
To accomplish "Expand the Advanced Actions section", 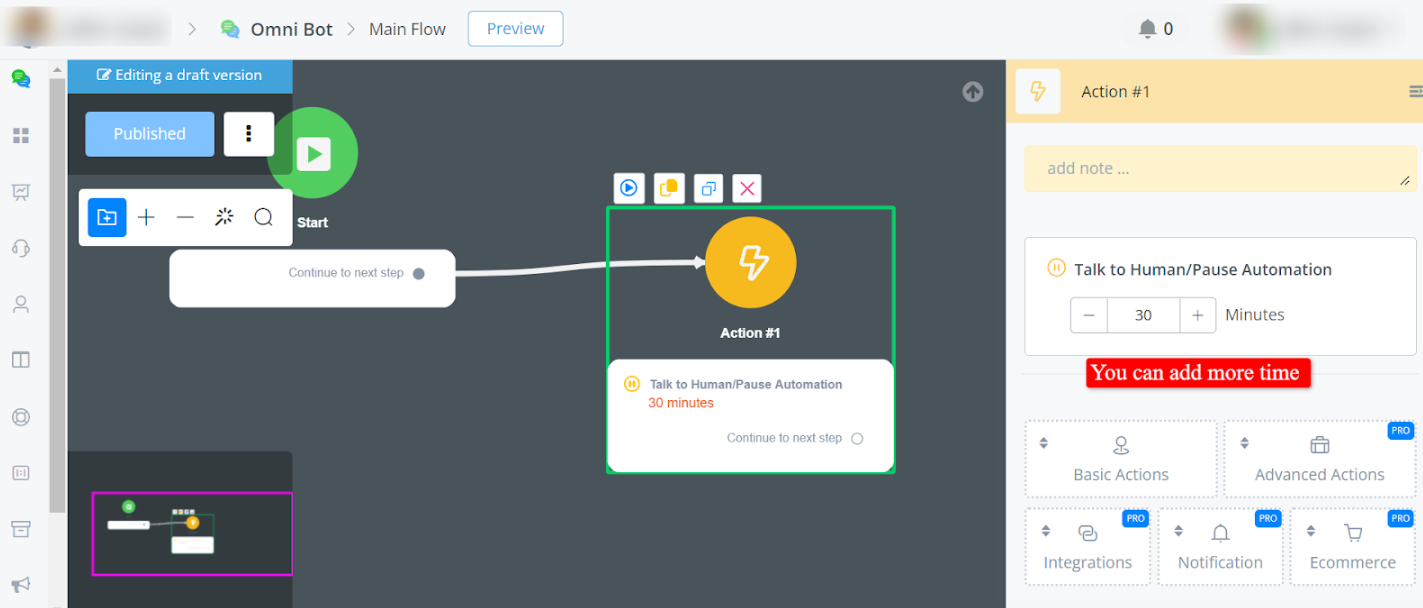I will (x=1319, y=459).
